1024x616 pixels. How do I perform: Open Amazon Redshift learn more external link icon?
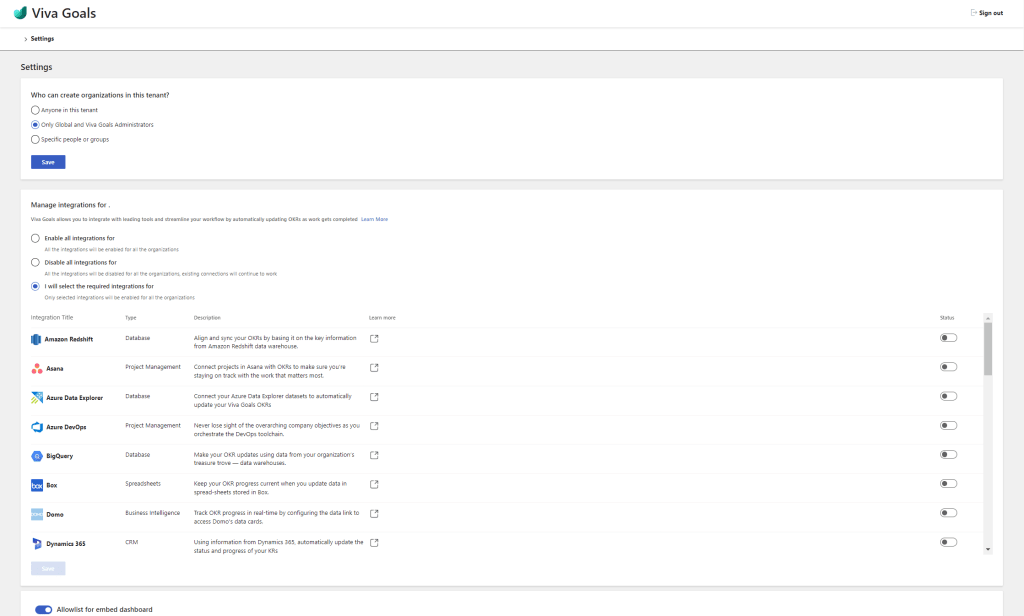click(374, 339)
